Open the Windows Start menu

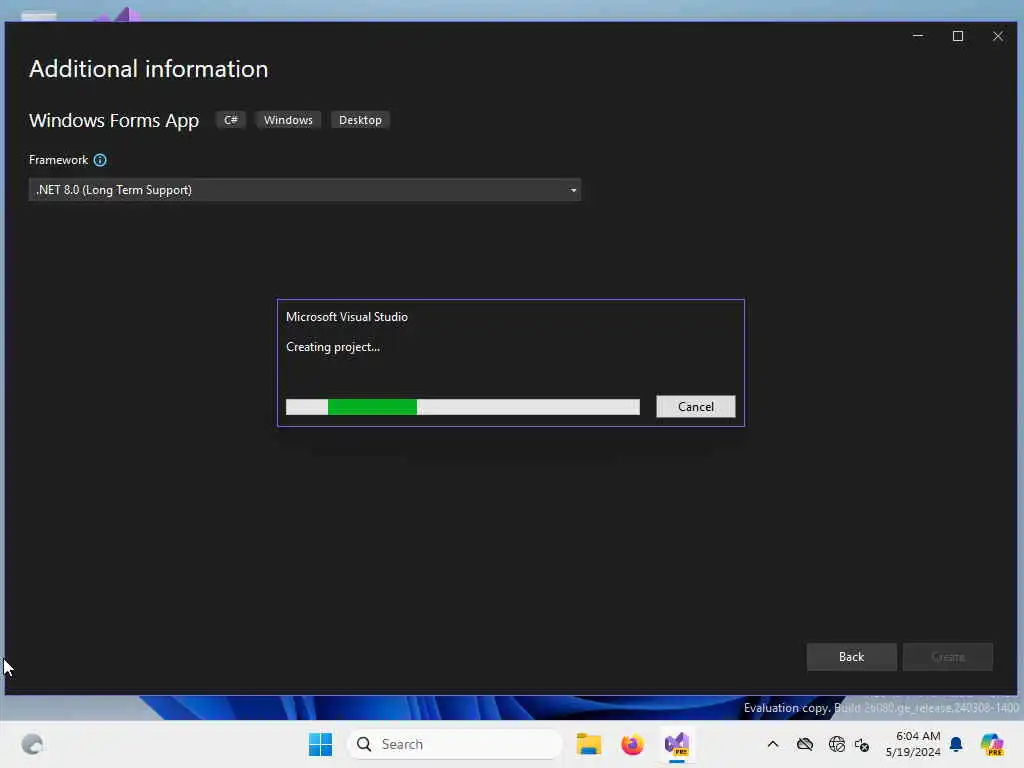point(320,744)
